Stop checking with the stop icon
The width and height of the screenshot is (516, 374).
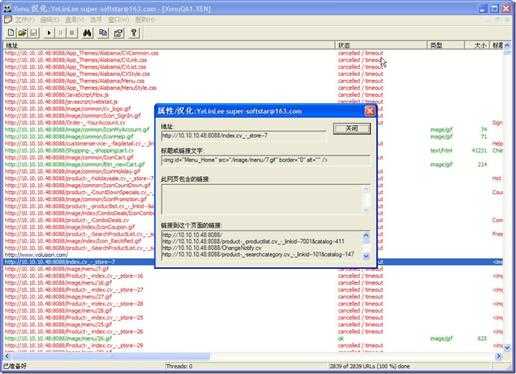(x=72, y=33)
